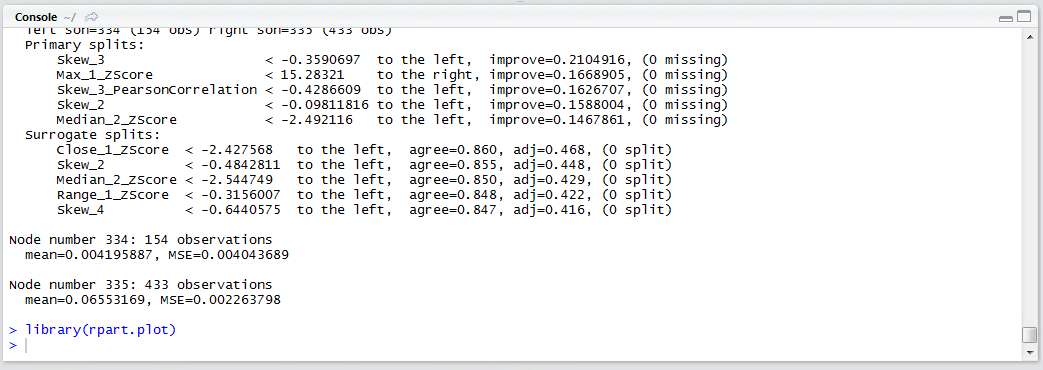Maximize the Console pane
This screenshot has height=370, width=1043.
1024,17
